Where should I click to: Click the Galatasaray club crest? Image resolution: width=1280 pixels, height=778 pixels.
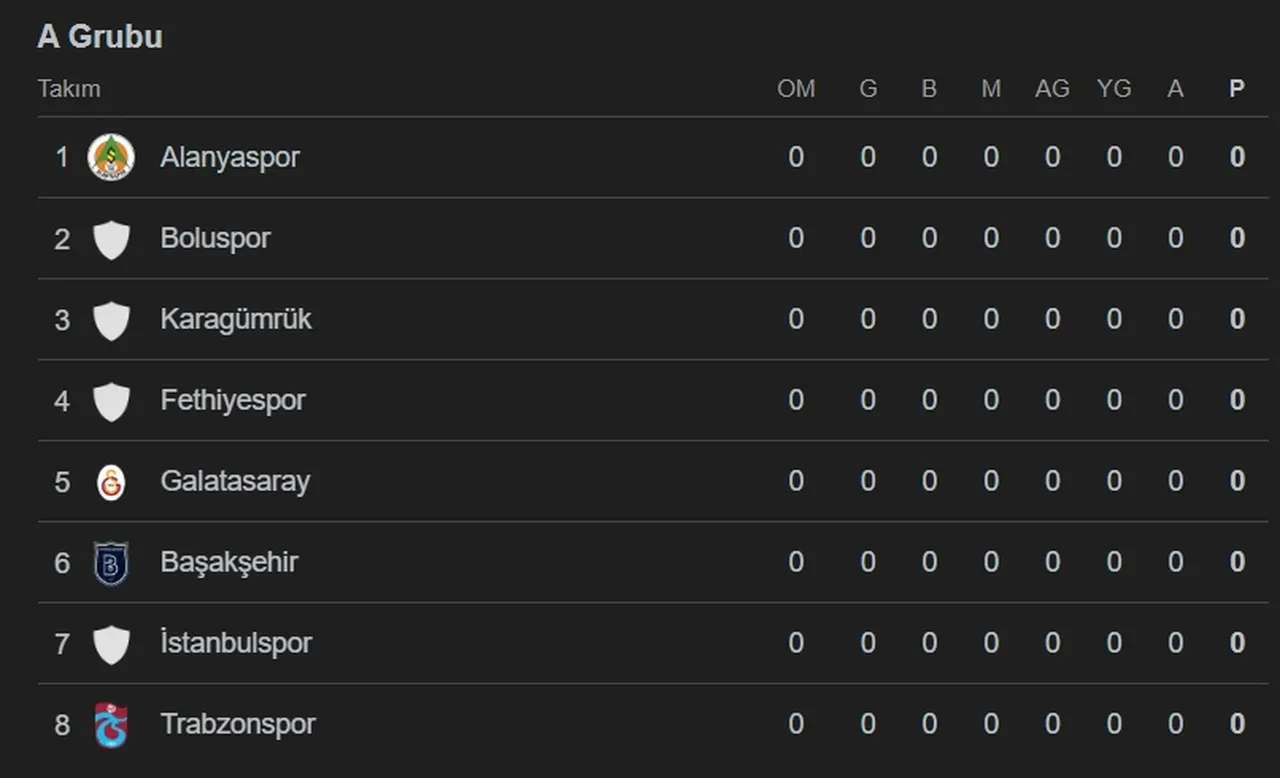tap(111, 482)
